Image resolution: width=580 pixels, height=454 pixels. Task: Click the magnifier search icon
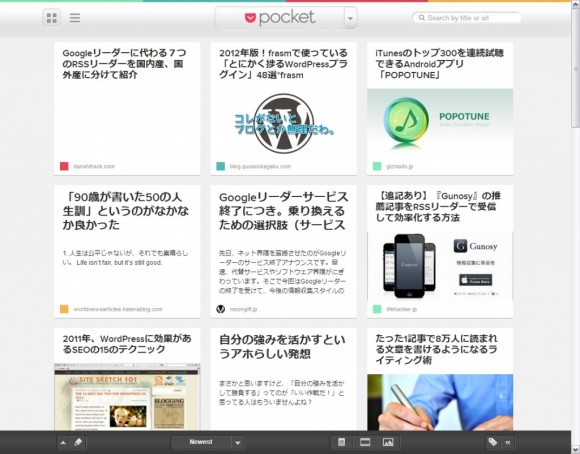[x=421, y=17]
